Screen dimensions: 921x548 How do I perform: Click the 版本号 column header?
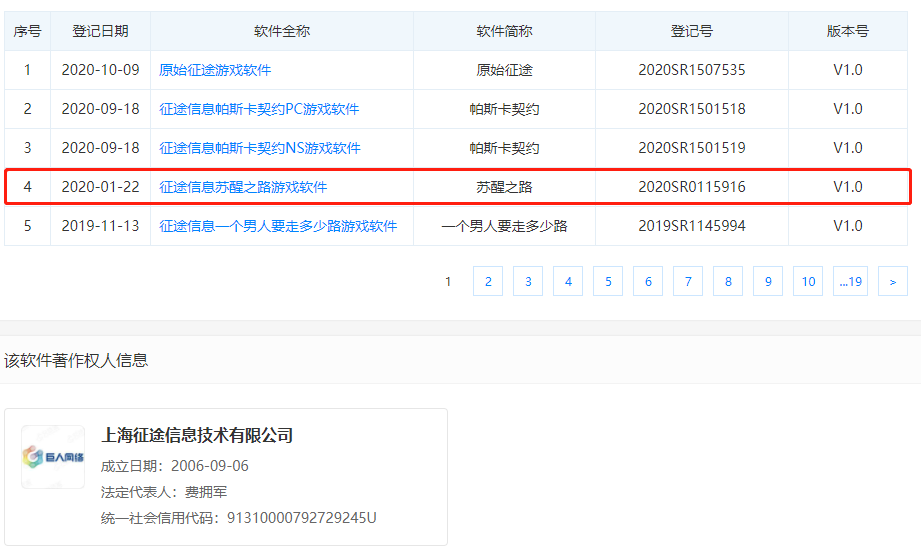point(848,31)
